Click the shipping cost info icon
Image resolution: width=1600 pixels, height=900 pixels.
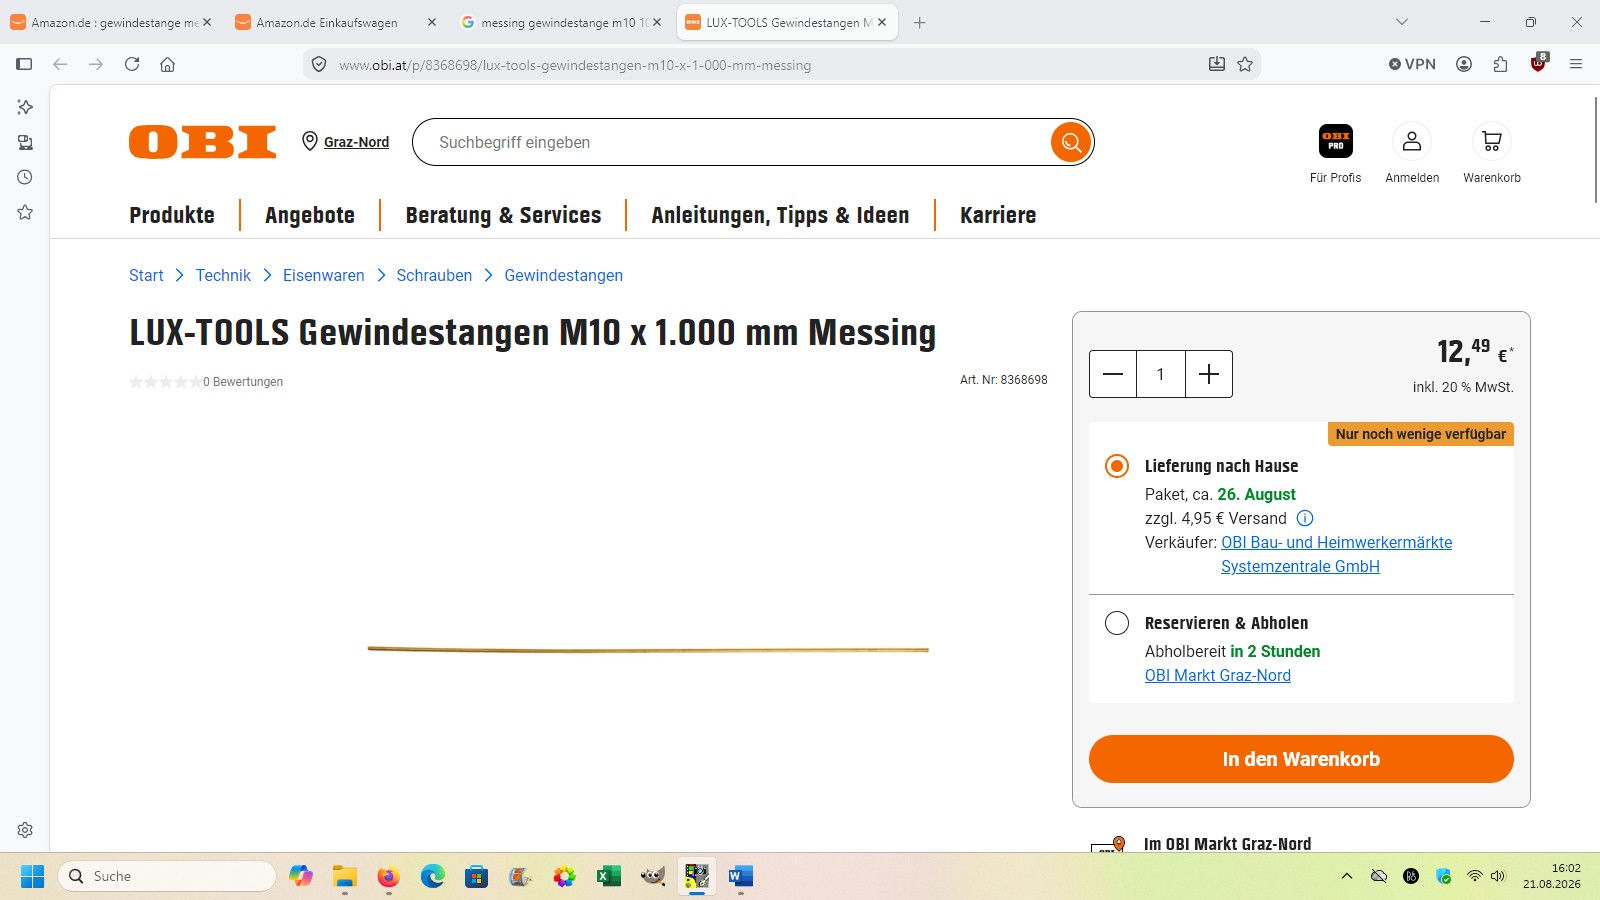coord(1305,518)
